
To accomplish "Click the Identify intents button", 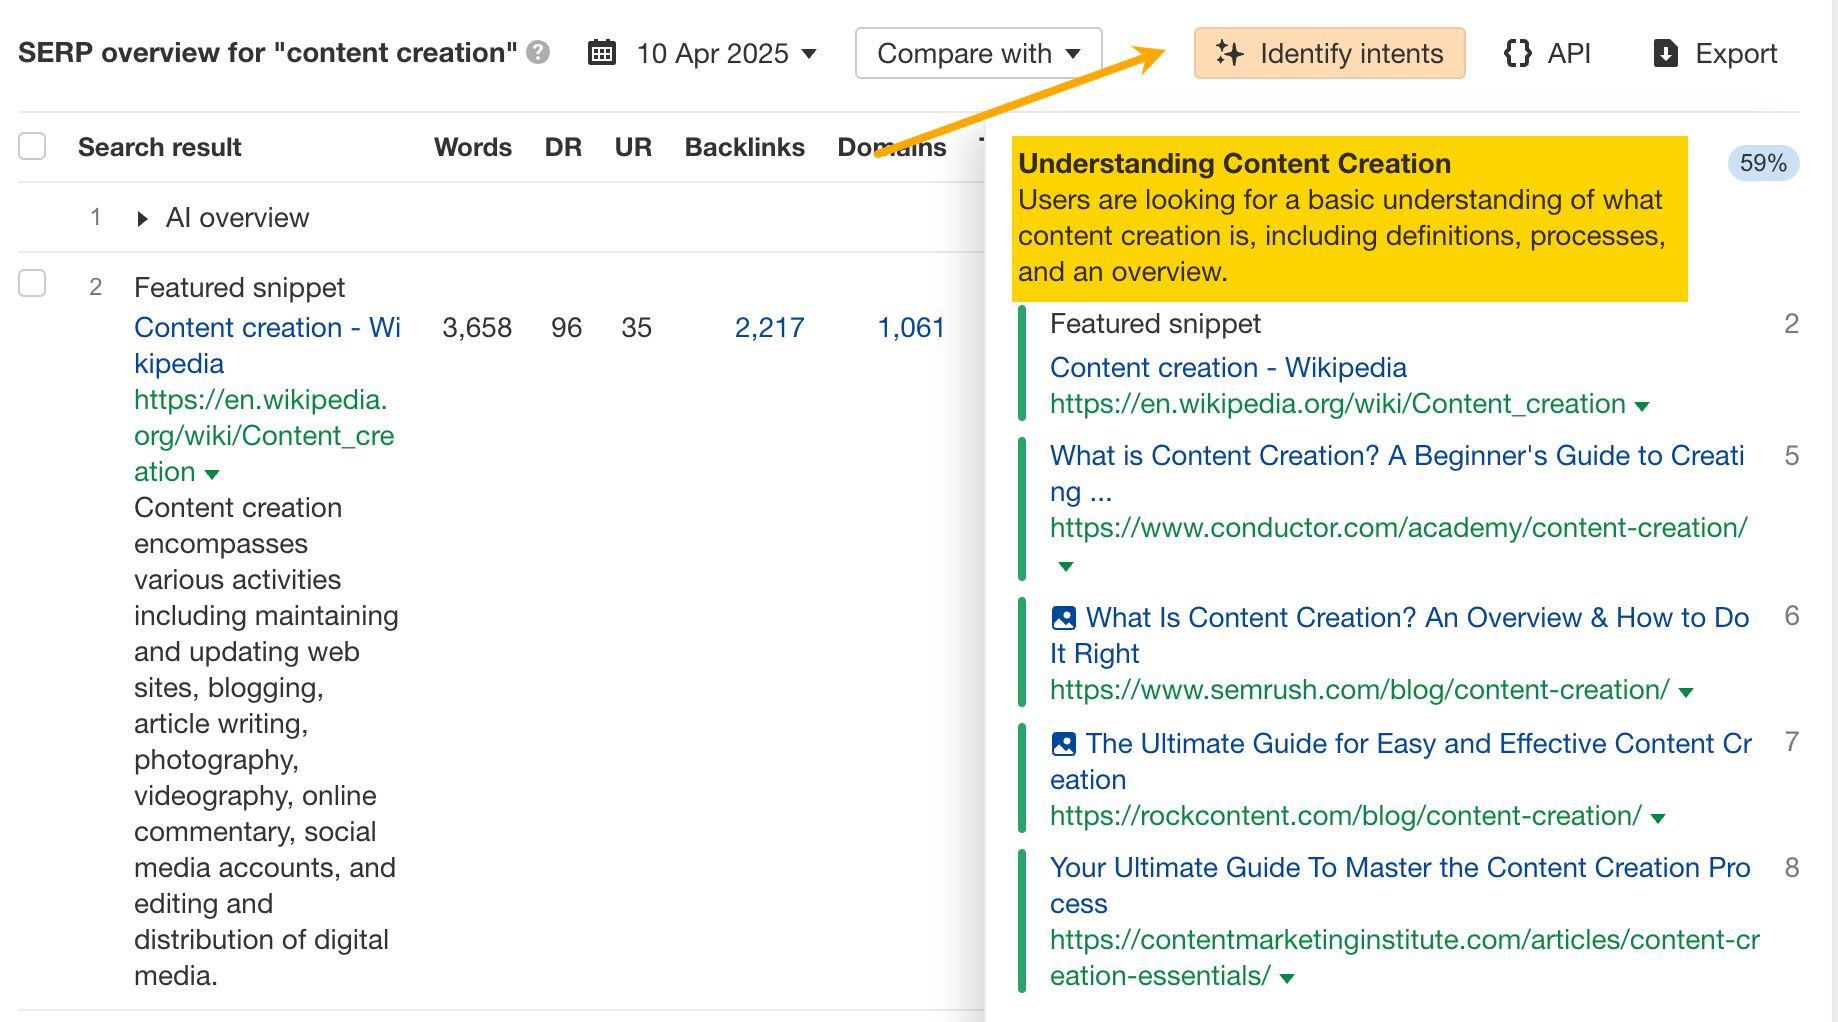I will tap(1329, 53).
